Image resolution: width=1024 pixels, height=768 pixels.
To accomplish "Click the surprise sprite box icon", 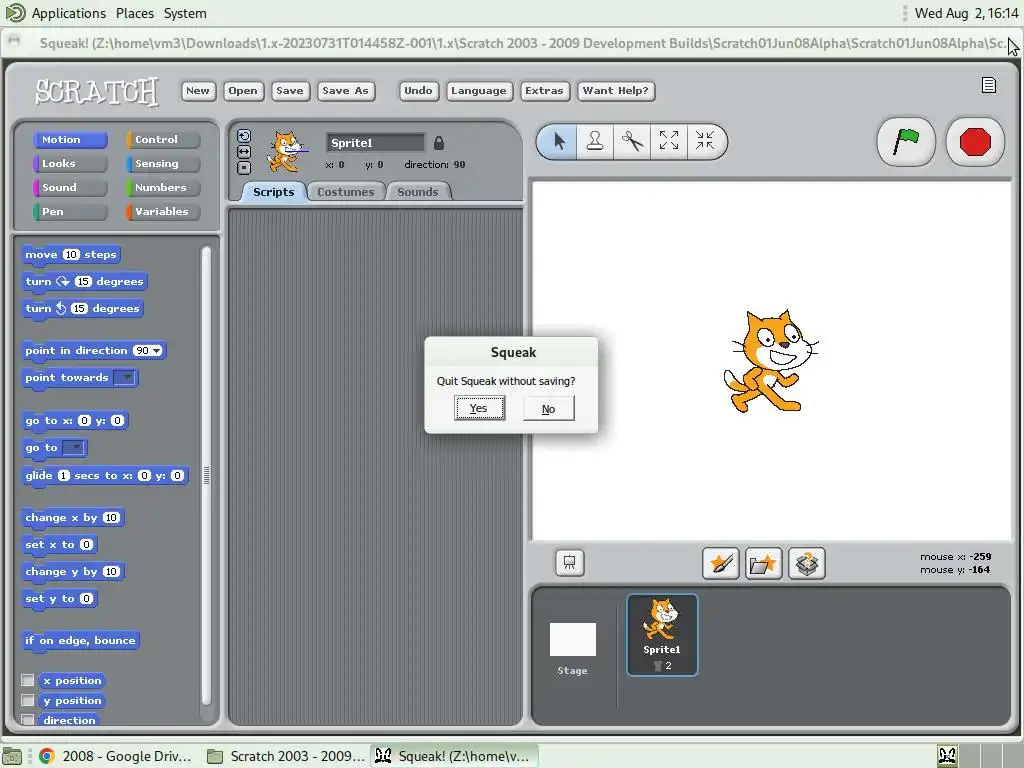I will tap(807, 563).
